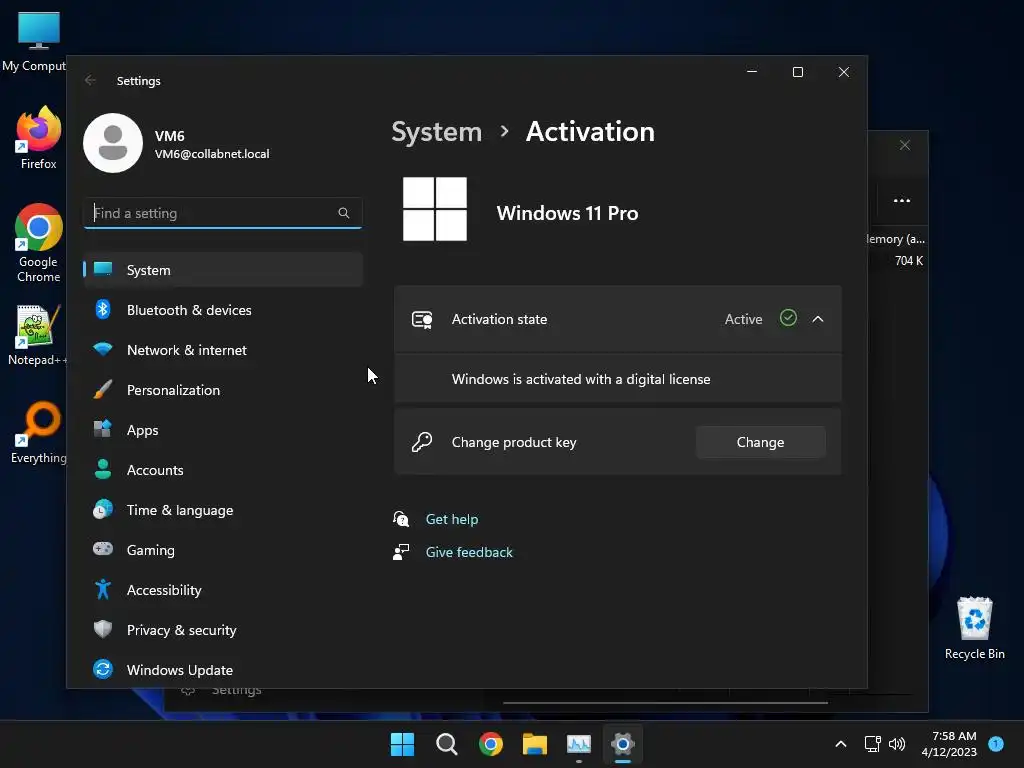This screenshot has height=768, width=1024.
Task: Open Time & language settings
Action: click(223, 510)
